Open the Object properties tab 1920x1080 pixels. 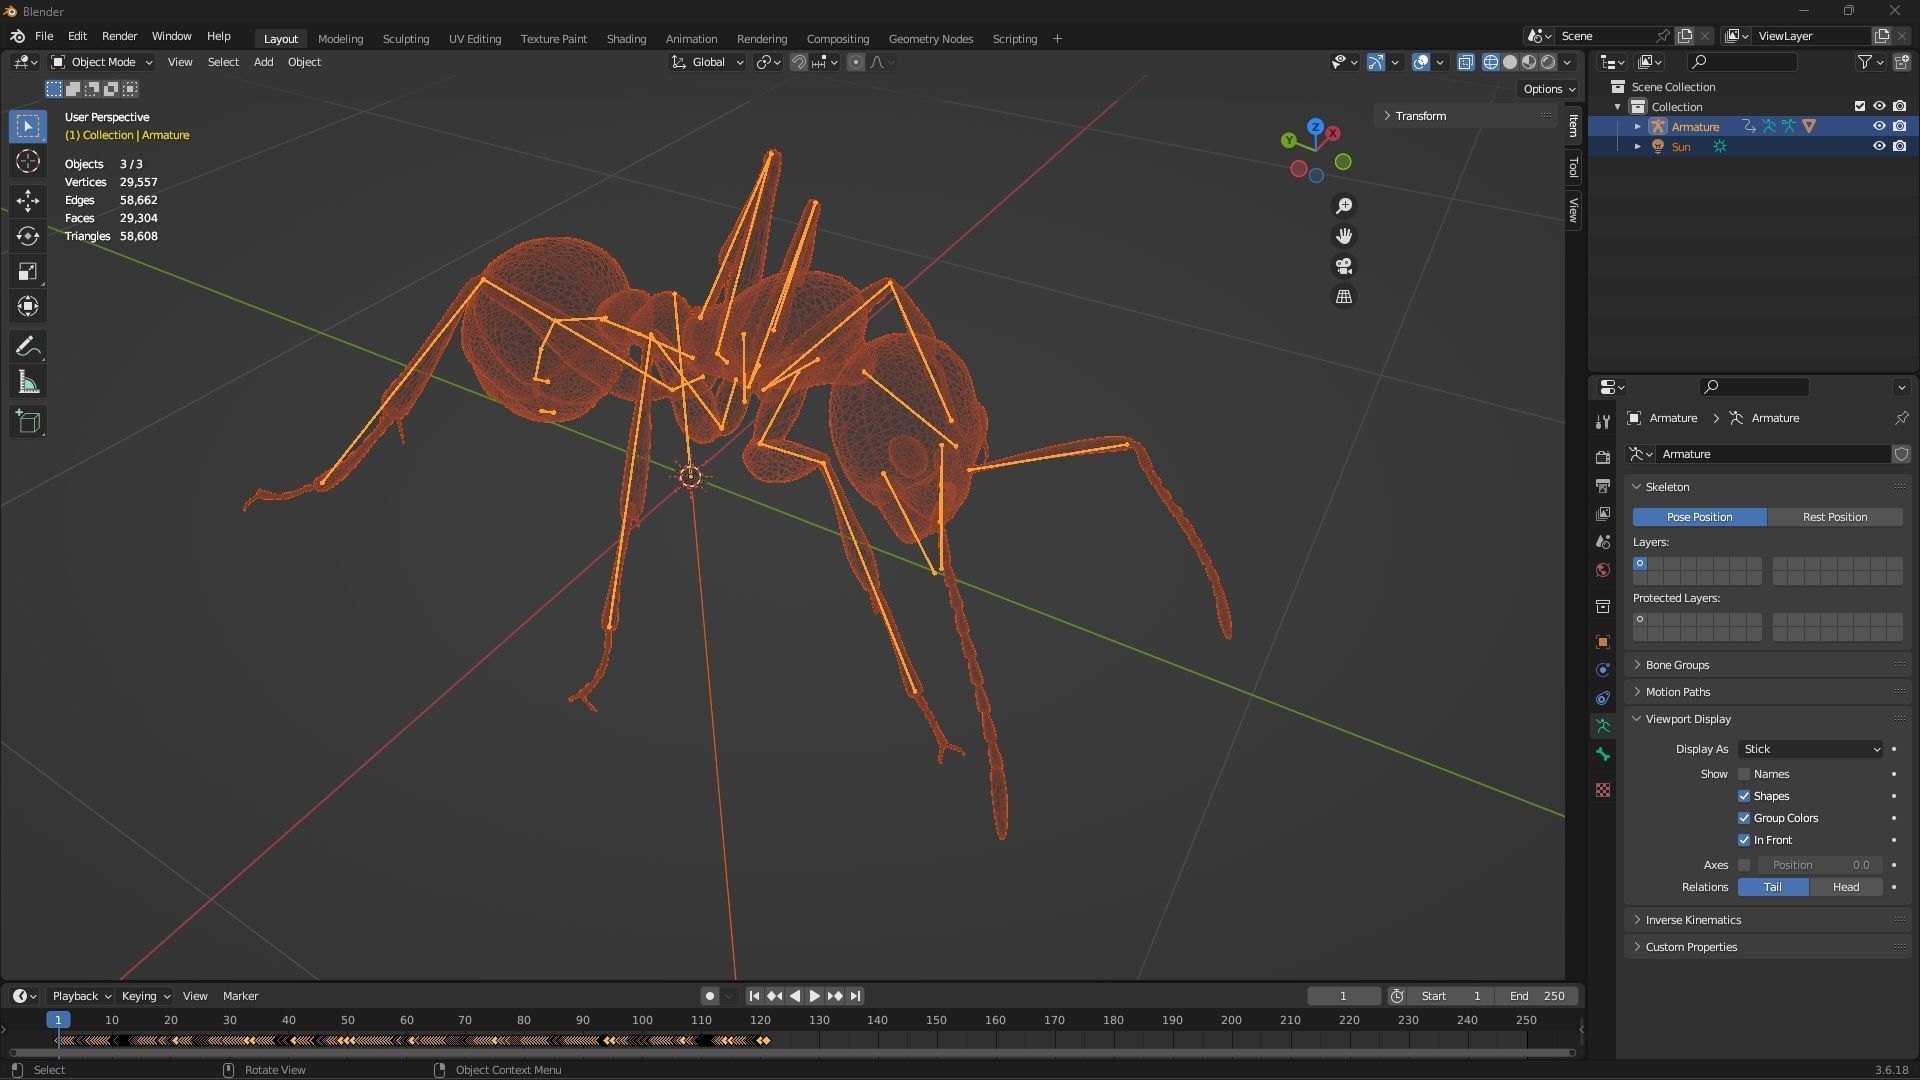pyautogui.click(x=1603, y=642)
